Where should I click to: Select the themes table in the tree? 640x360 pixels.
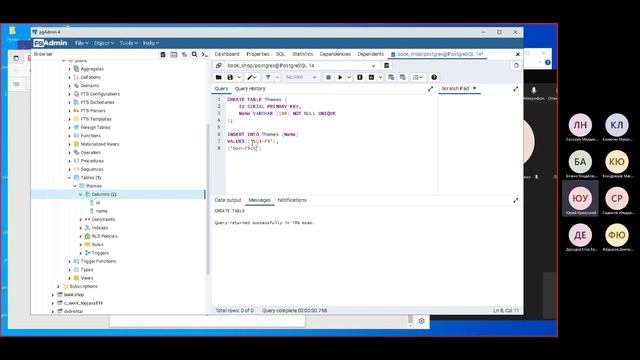(x=94, y=186)
